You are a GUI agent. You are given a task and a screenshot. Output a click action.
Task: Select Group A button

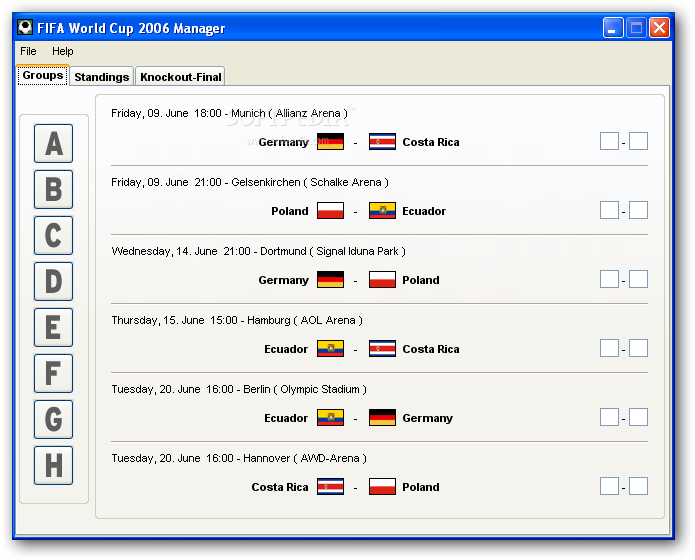(54, 143)
